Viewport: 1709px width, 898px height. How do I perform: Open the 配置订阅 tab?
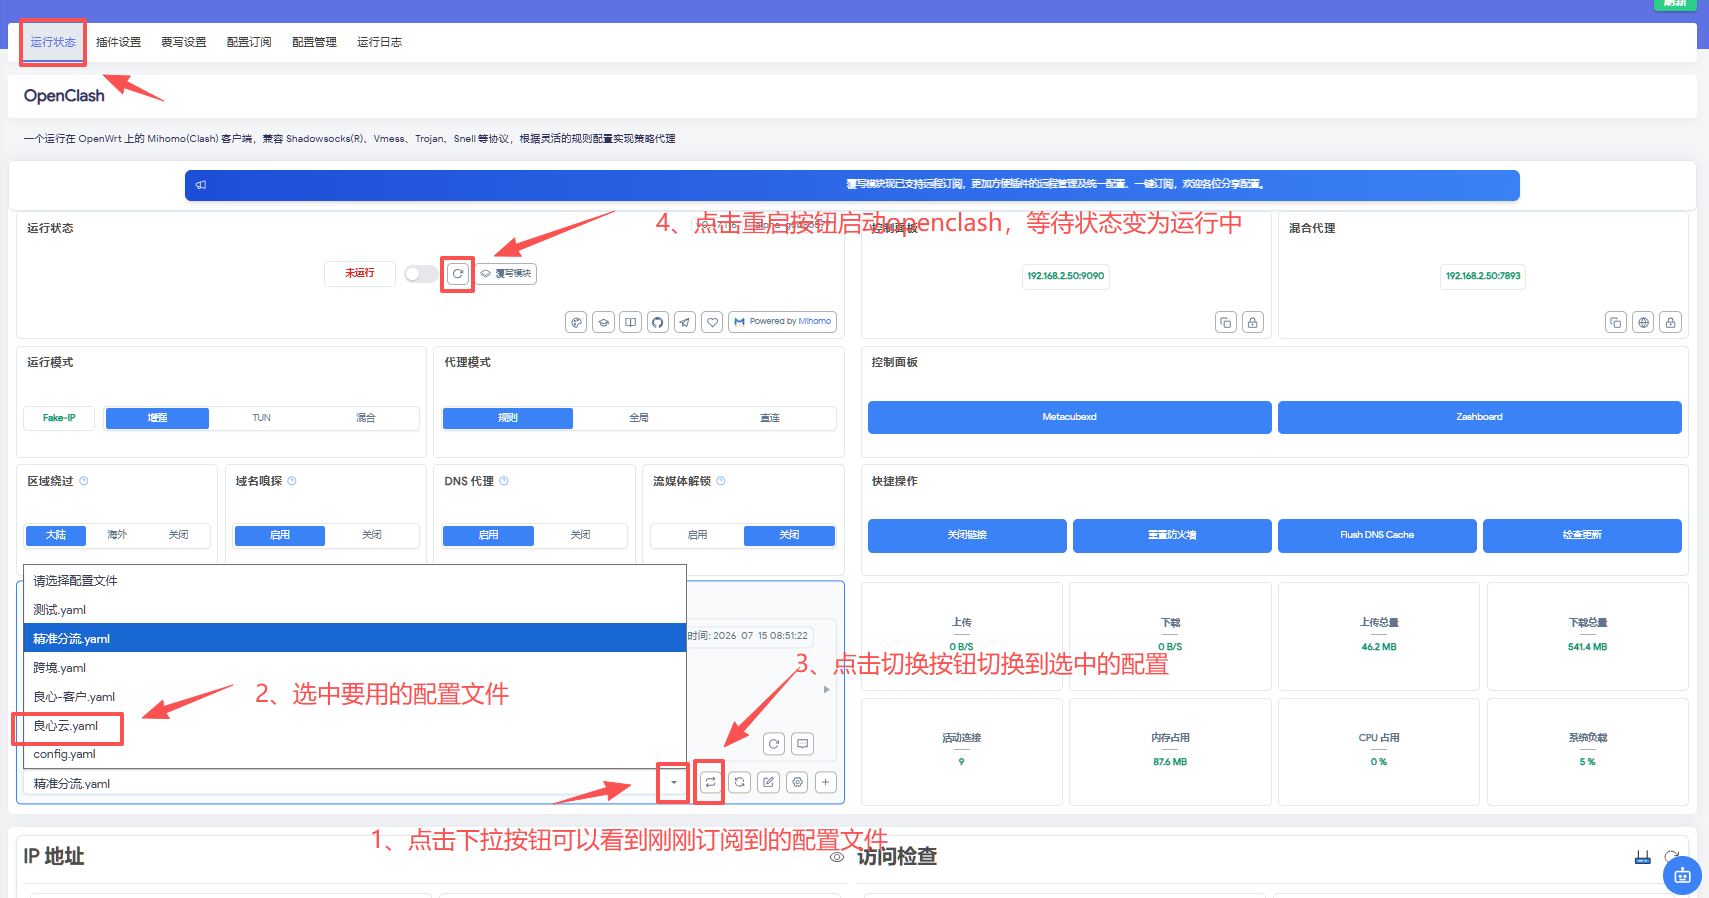[x=249, y=42]
